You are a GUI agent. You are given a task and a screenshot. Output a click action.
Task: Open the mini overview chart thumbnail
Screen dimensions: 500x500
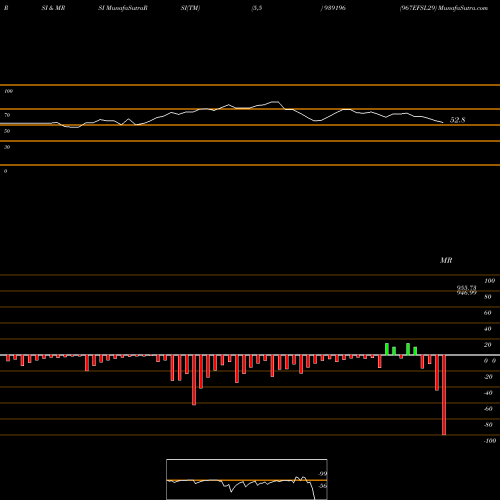[x=247, y=479]
